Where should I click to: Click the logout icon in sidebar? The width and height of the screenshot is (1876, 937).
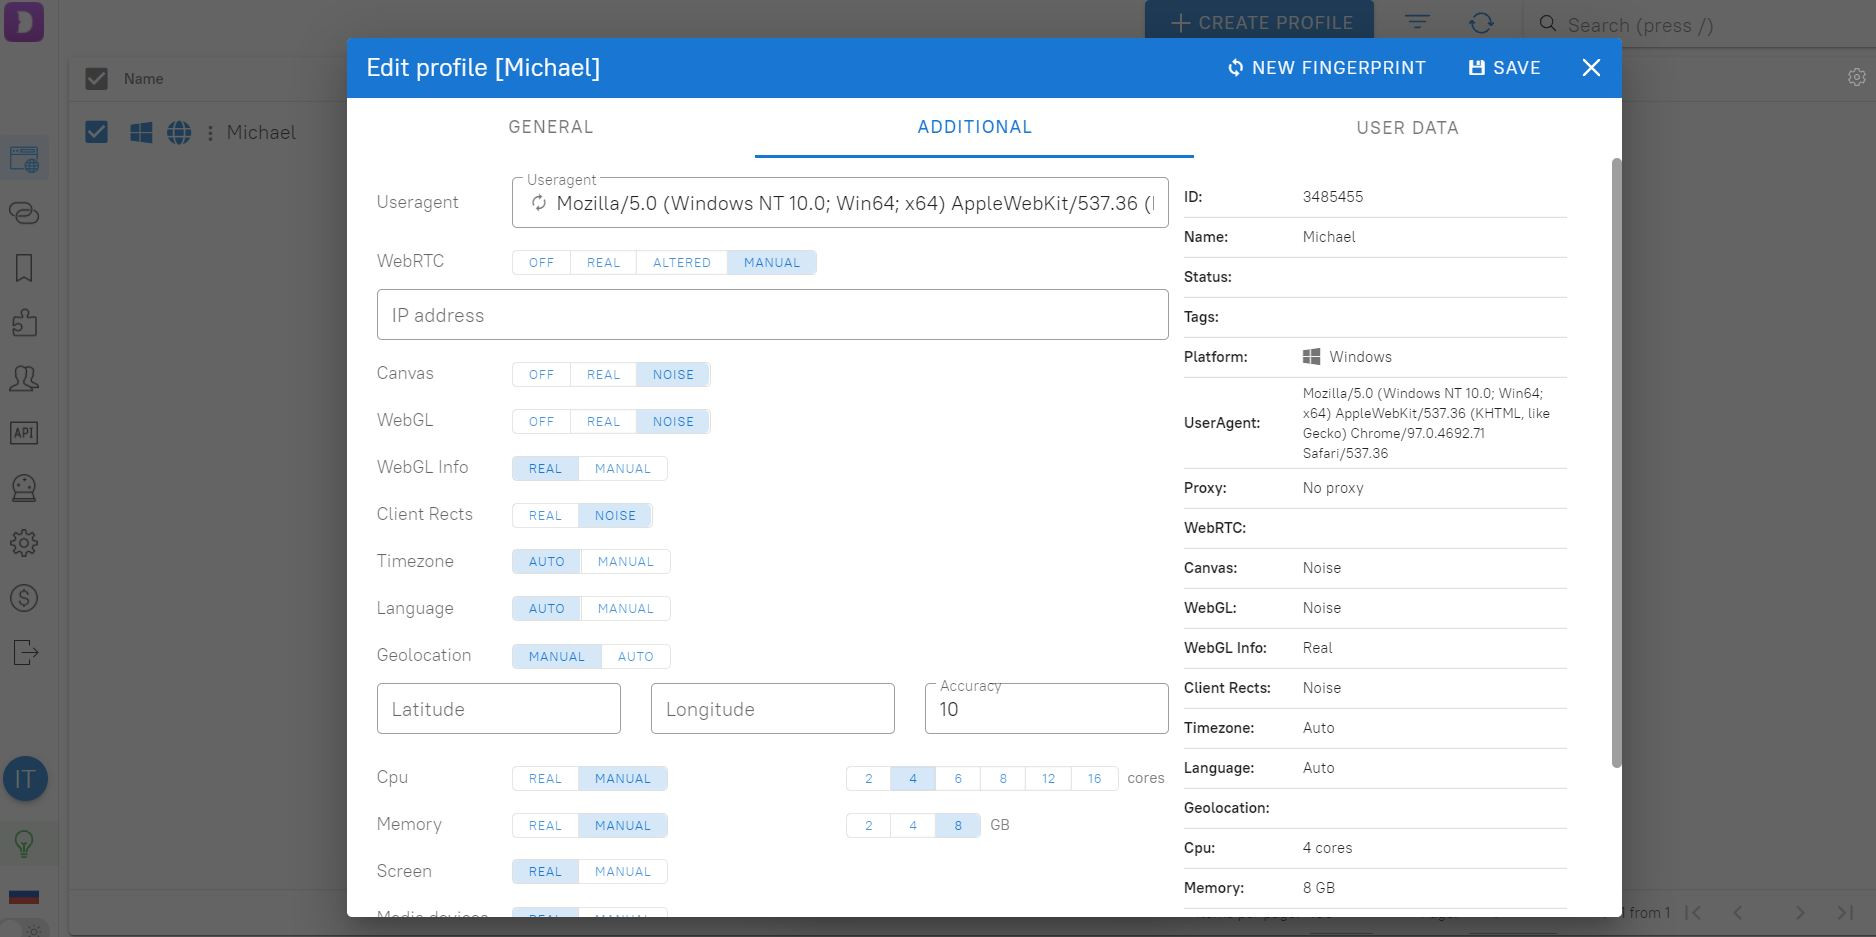pyautogui.click(x=24, y=653)
